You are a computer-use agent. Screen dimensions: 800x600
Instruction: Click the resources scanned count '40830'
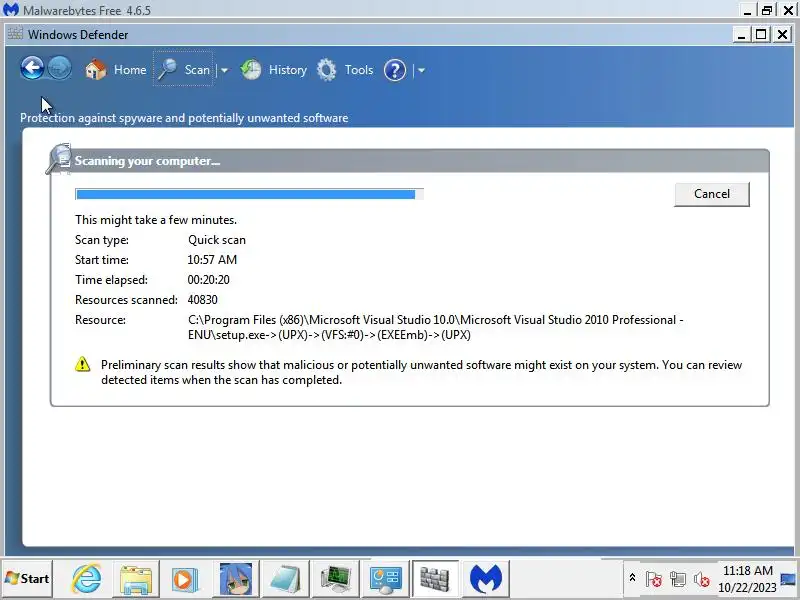tap(203, 299)
